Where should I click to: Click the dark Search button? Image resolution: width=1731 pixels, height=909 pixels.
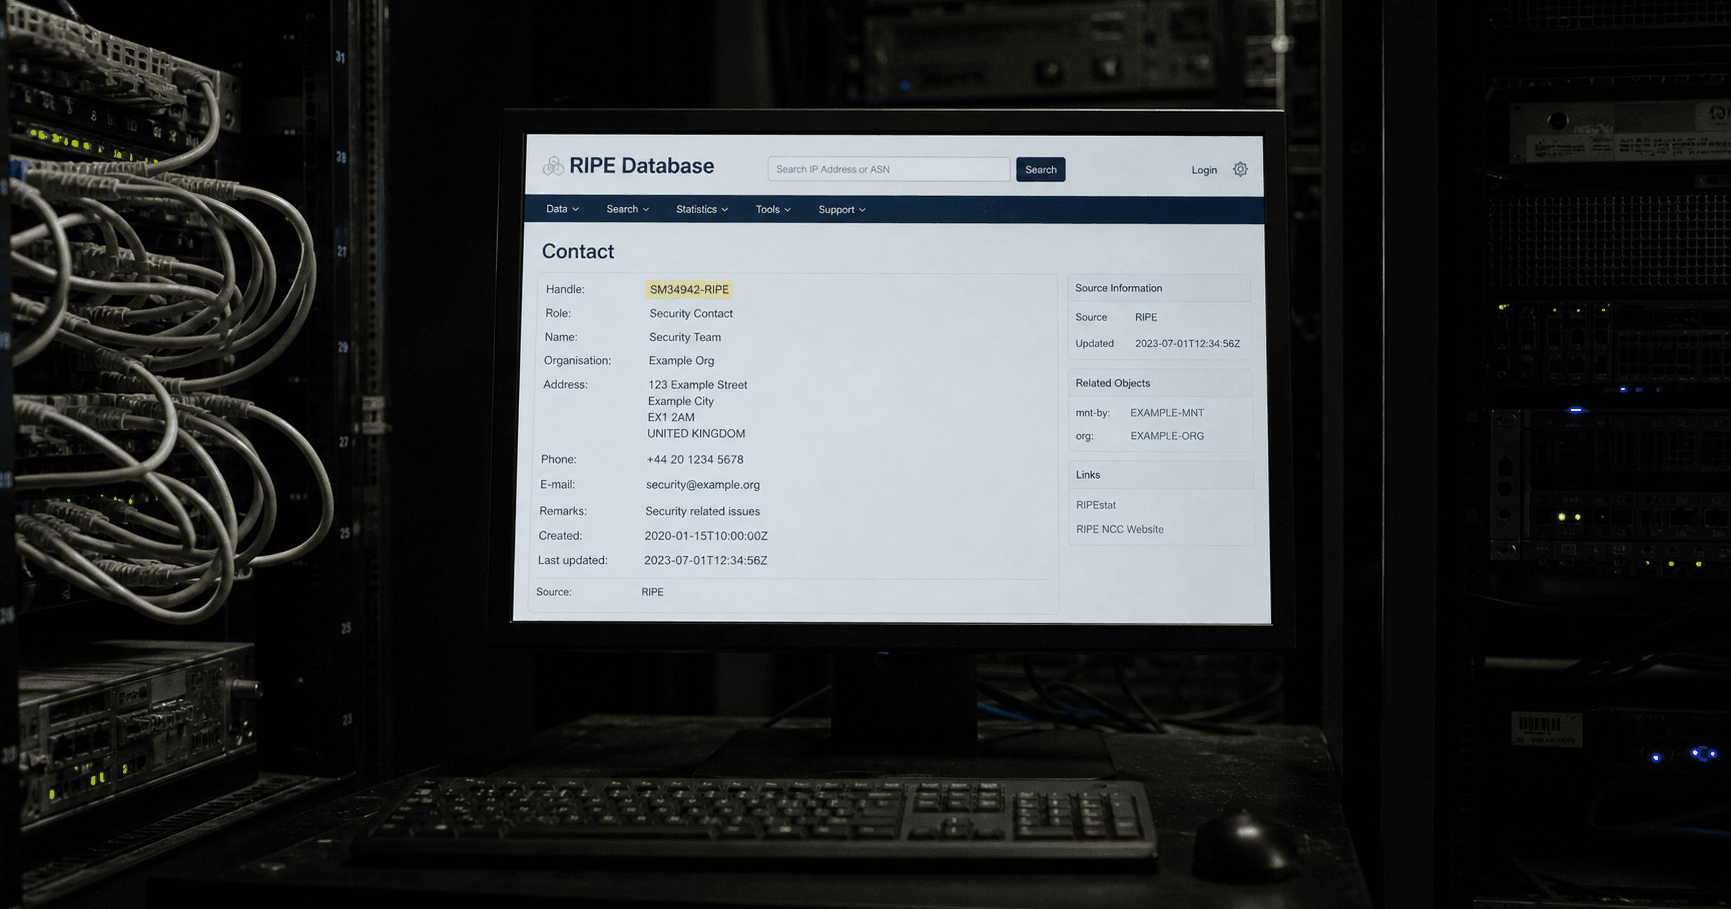[1040, 170]
